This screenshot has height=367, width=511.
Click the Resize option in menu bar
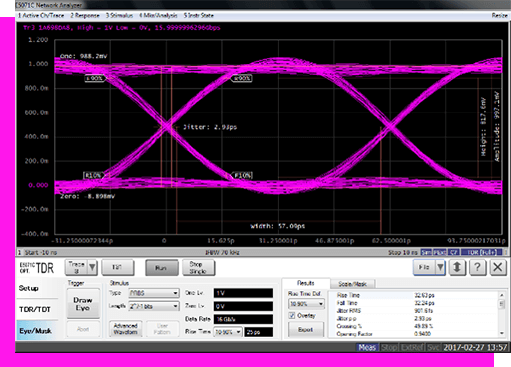point(499,15)
